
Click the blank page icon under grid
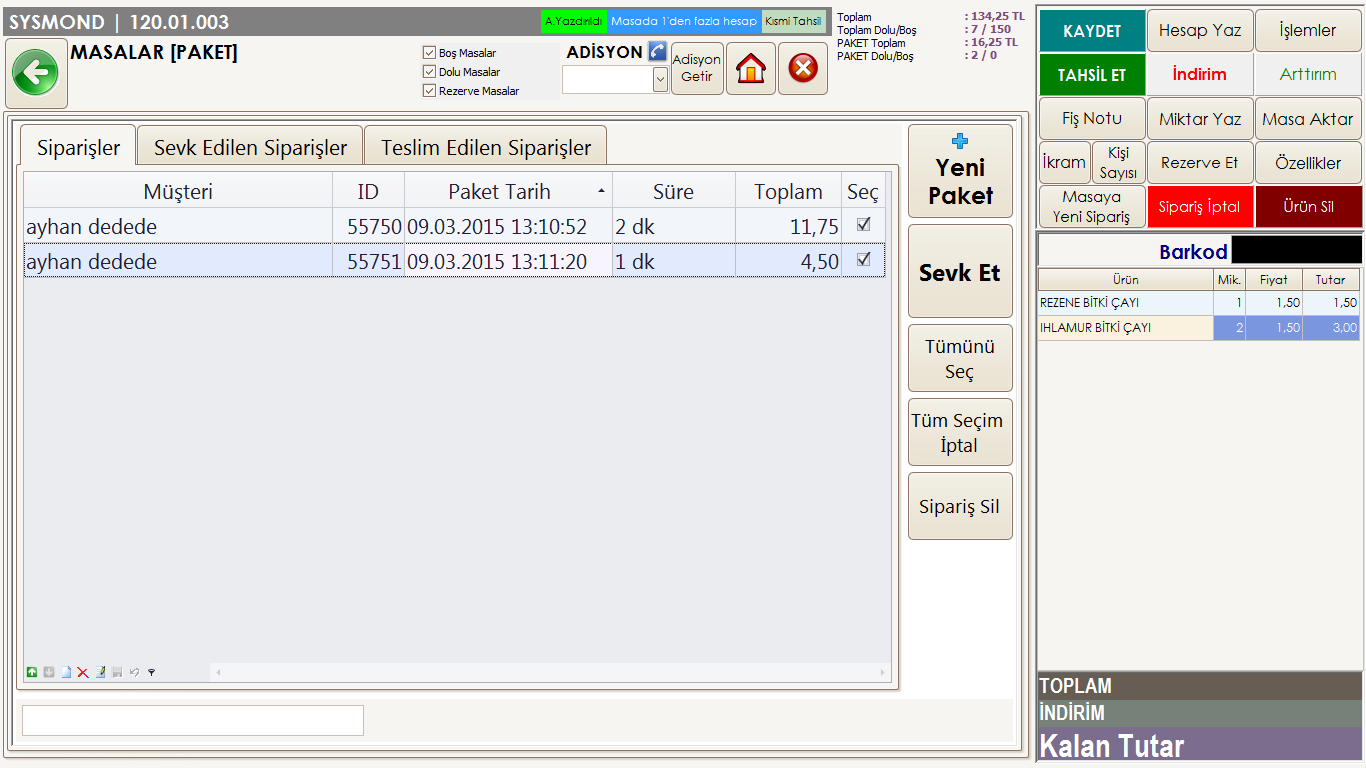66,673
